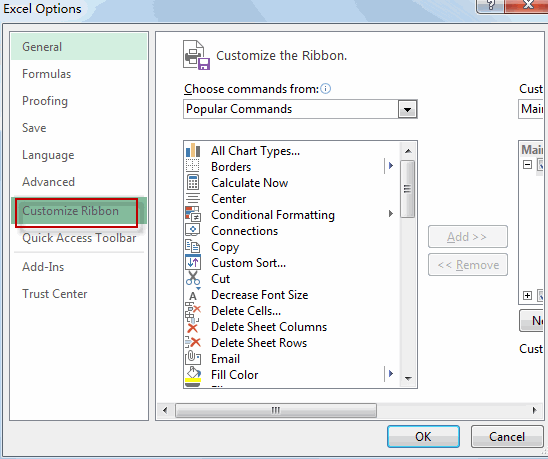Expand the Fill Color submenu arrow

tap(391, 374)
